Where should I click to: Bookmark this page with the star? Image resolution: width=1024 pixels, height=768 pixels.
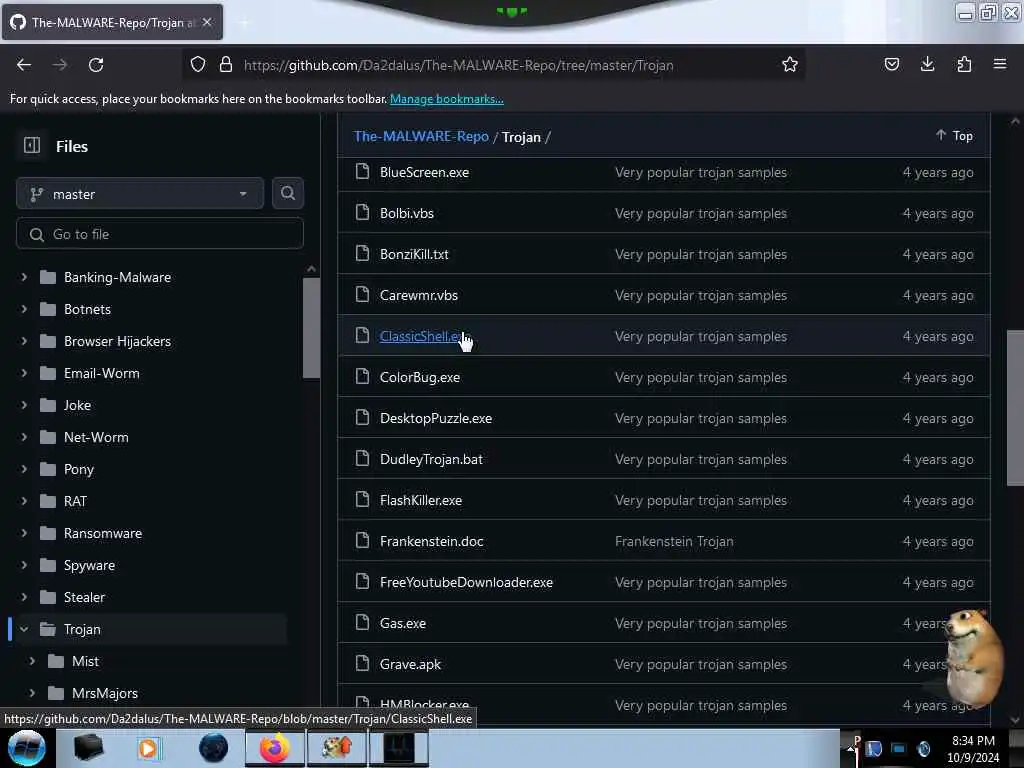point(790,65)
